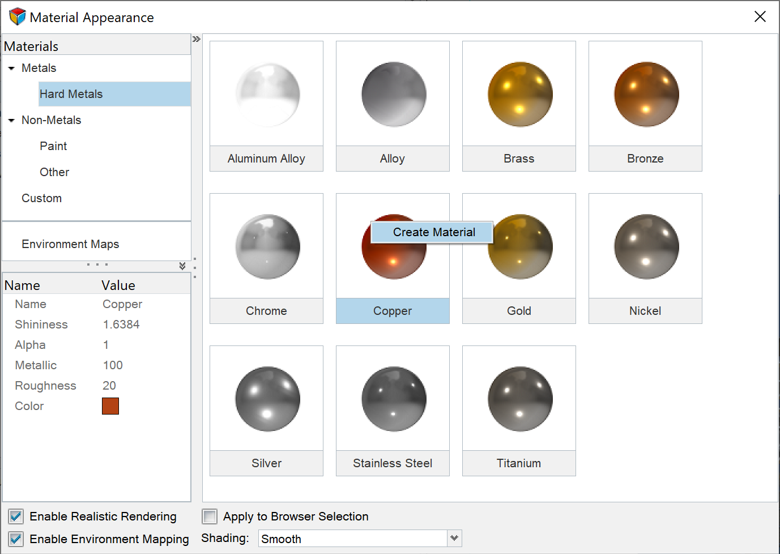The width and height of the screenshot is (780, 554).
Task: Collapse the Materials panel with double-chevron icon
Action: (x=196, y=39)
